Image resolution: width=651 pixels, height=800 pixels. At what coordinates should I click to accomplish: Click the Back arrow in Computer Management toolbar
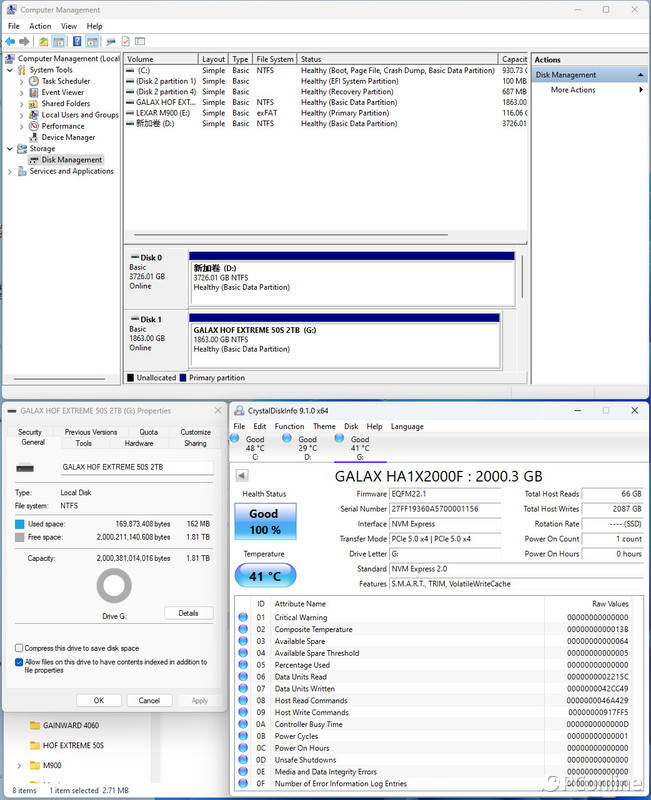(10, 41)
